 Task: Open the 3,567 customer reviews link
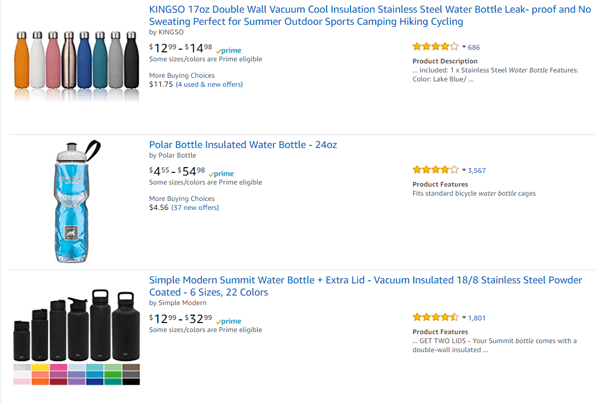(477, 170)
